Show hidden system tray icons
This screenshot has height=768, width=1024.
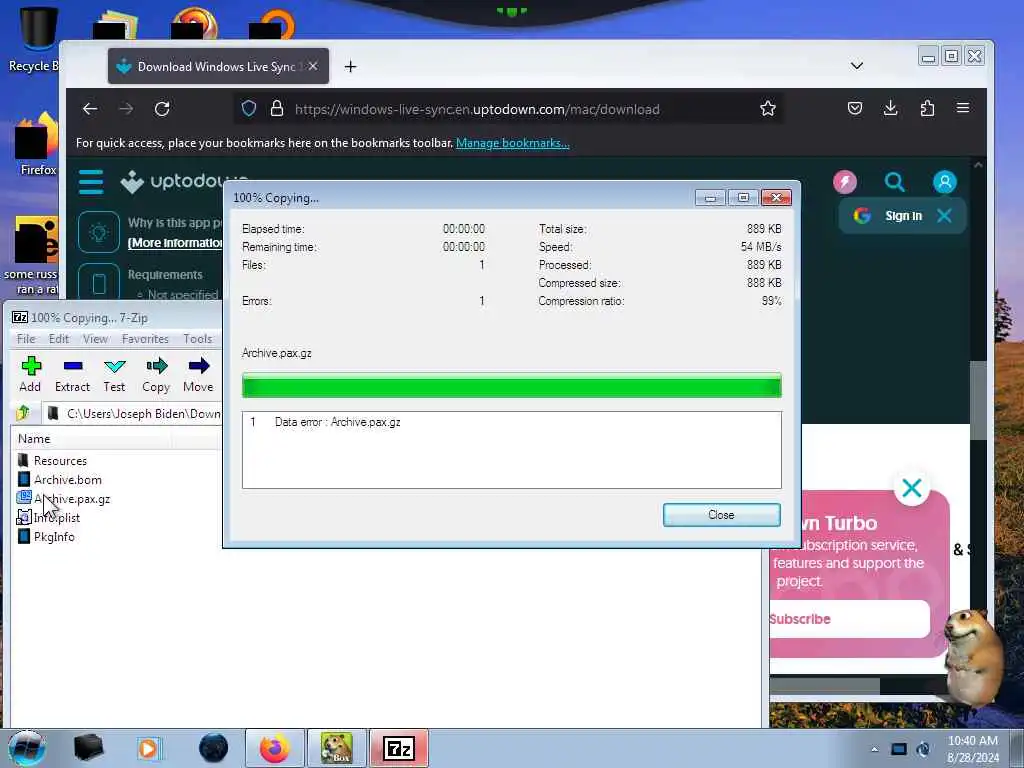(x=874, y=749)
